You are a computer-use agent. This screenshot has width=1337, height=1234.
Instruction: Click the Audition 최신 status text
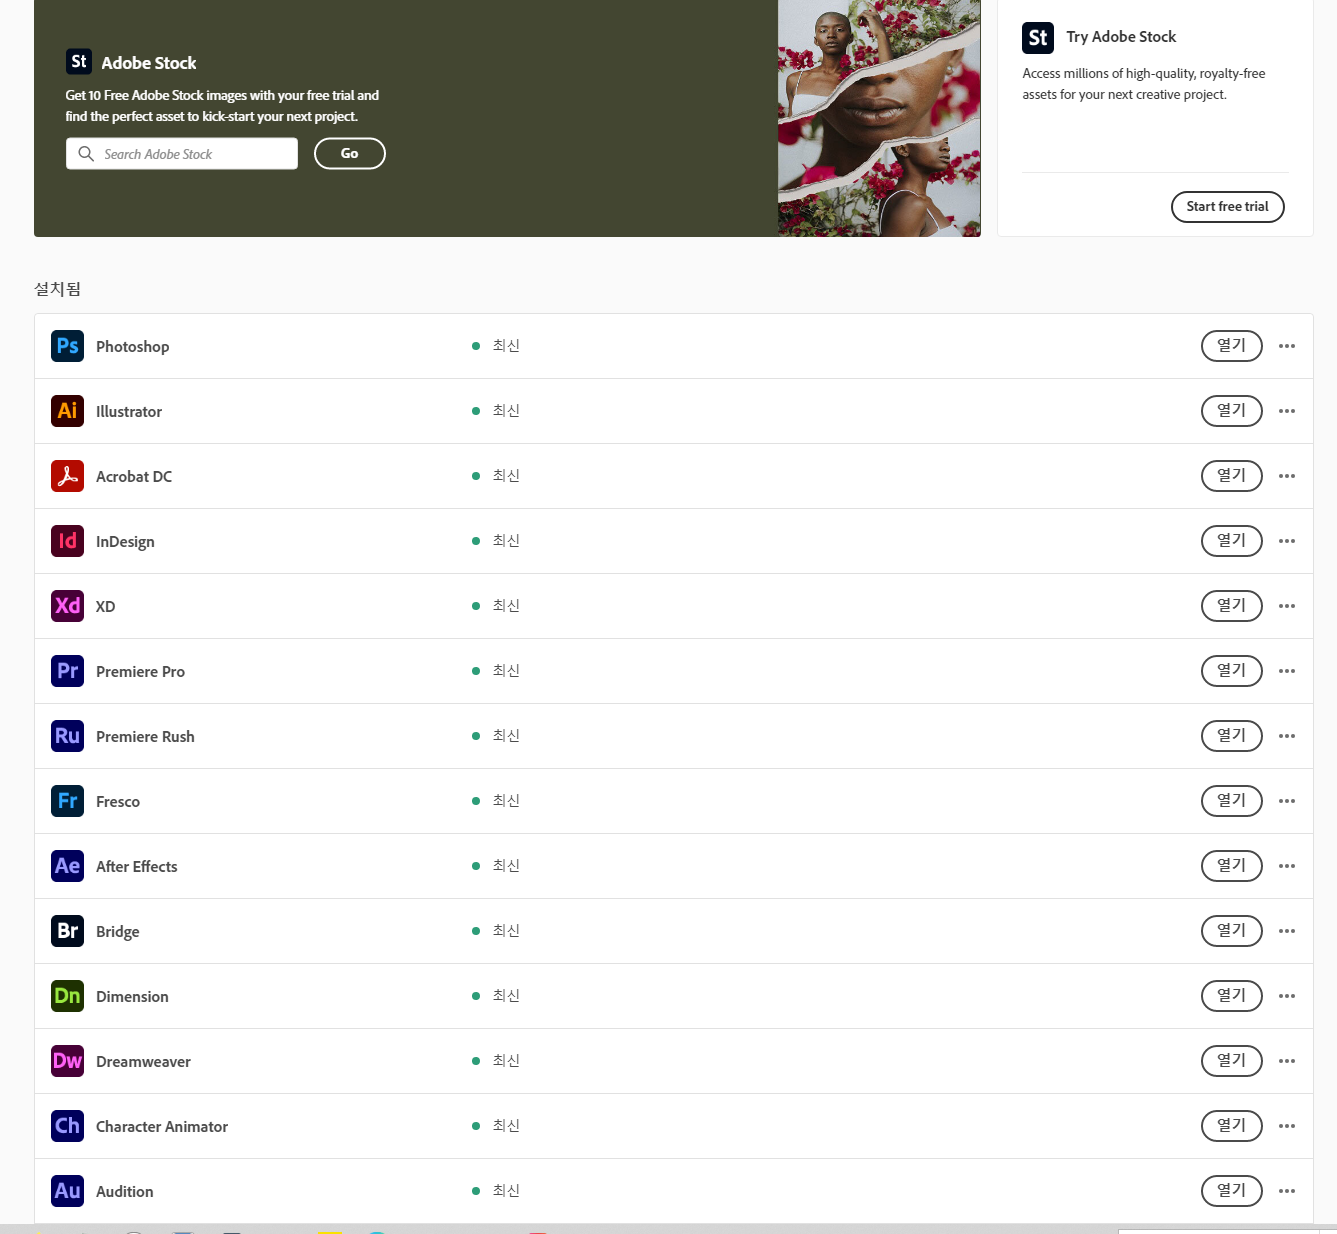click(x=506, y=1191)
